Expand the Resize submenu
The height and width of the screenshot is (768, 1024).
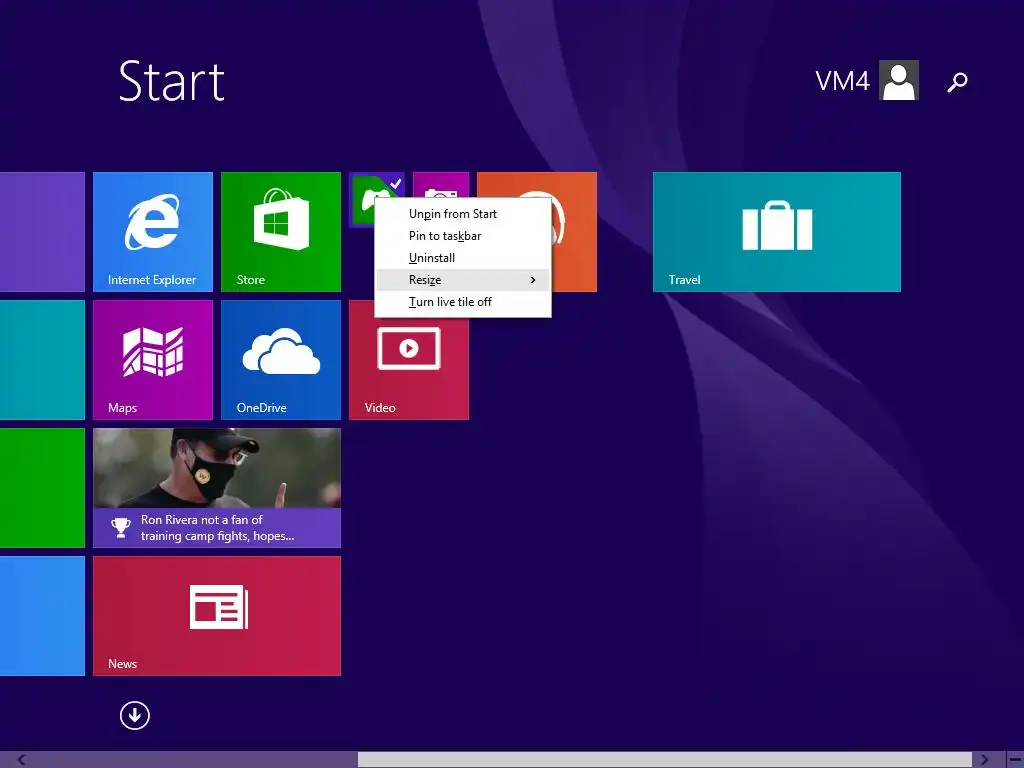[x=463, y=280]
